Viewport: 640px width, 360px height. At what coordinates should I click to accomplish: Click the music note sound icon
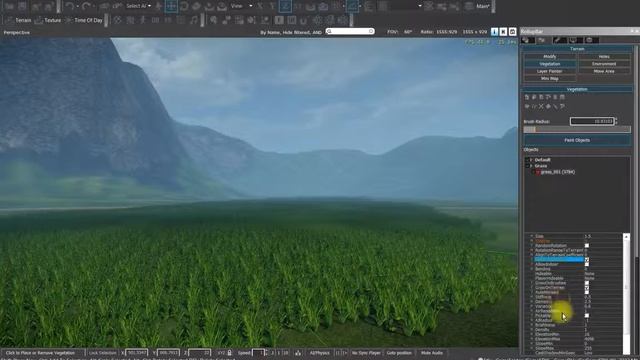(194, 20)
